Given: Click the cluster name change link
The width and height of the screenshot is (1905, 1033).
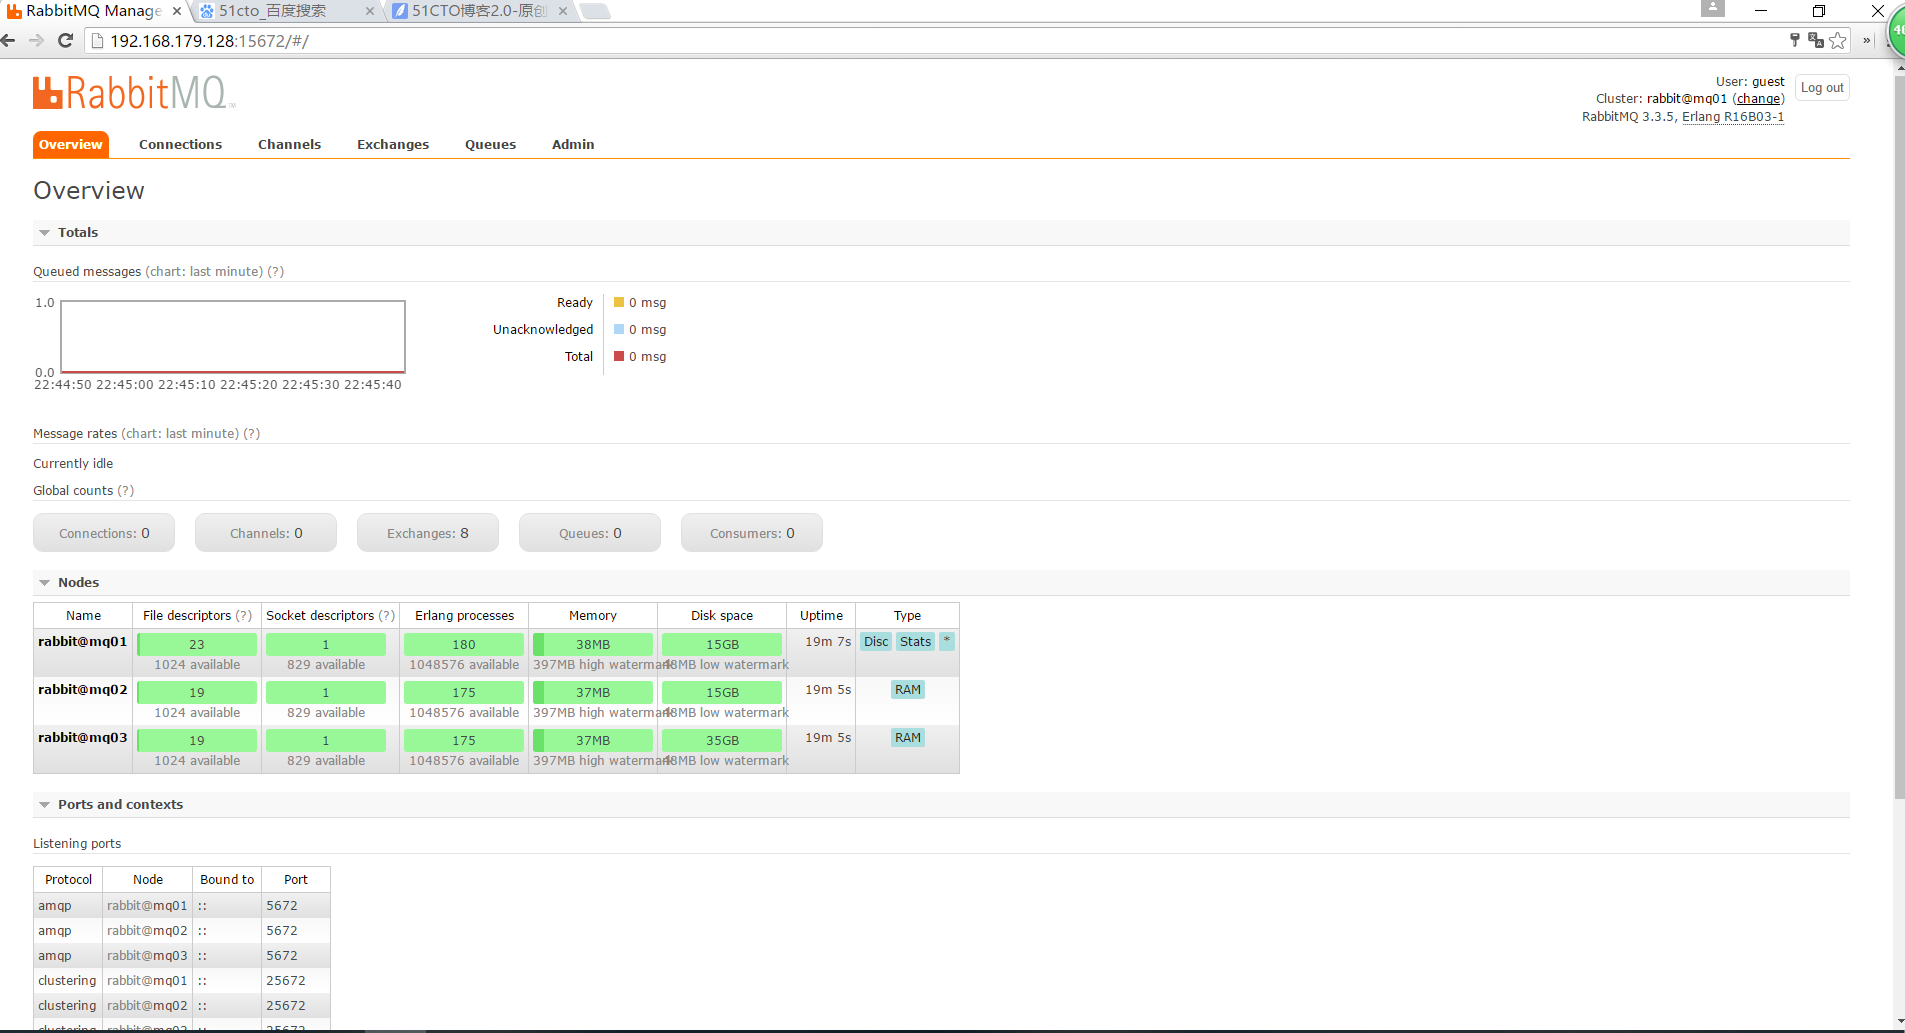Looking at the screenshot, I should (x=1758, y=98).
